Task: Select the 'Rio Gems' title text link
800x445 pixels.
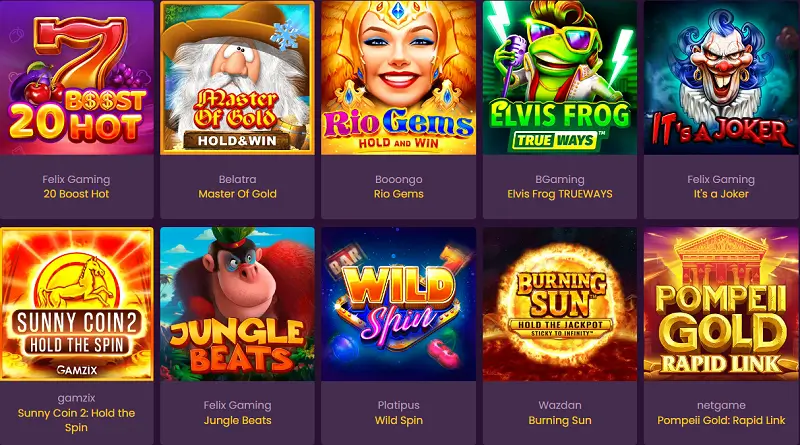Action: (x=398, y=194)
